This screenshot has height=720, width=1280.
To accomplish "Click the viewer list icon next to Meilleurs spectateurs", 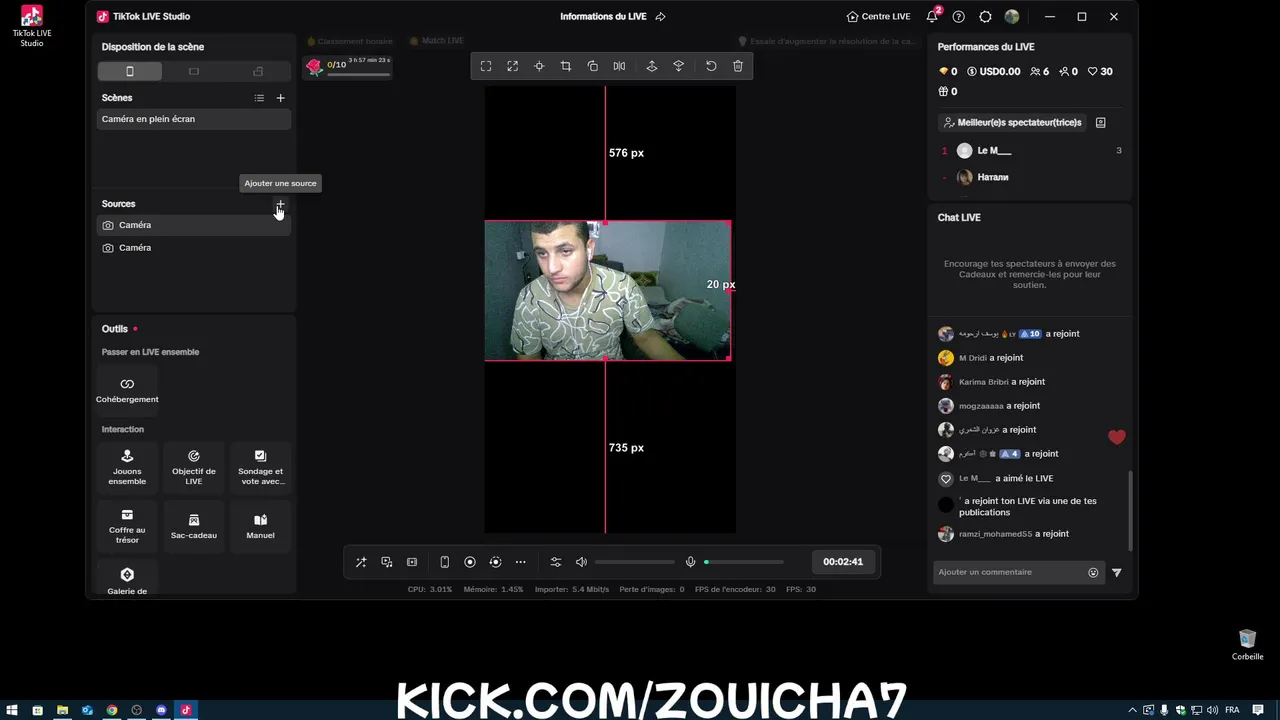I will click(x=1101, y=122).
